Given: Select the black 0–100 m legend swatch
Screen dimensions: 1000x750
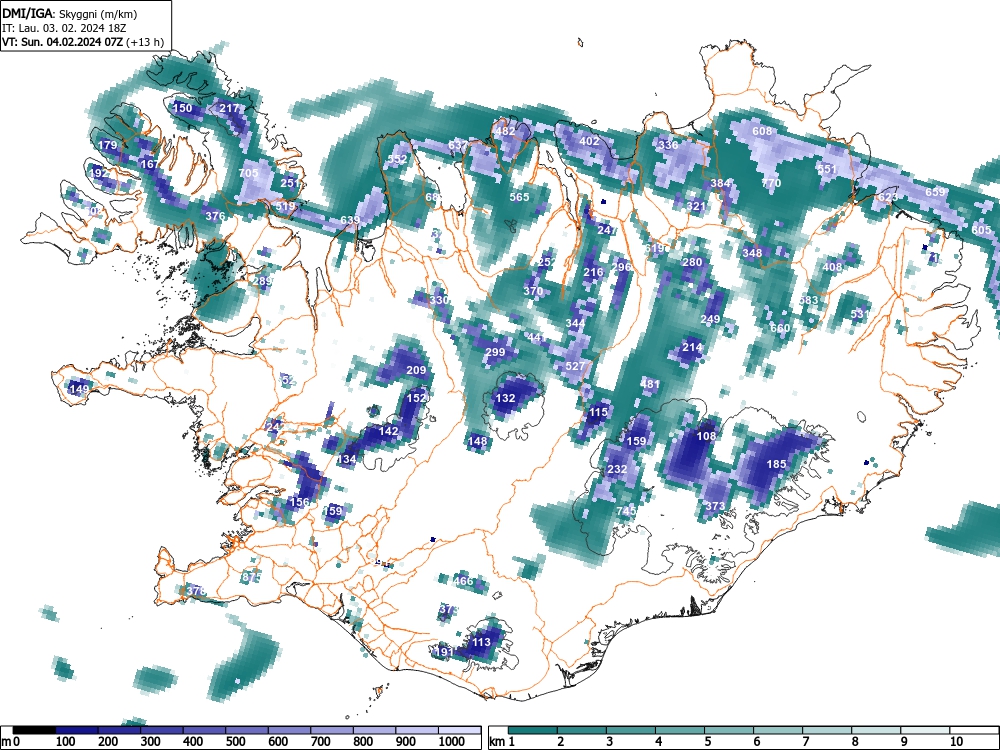Looking at the screenshot, I should [34, 730].
